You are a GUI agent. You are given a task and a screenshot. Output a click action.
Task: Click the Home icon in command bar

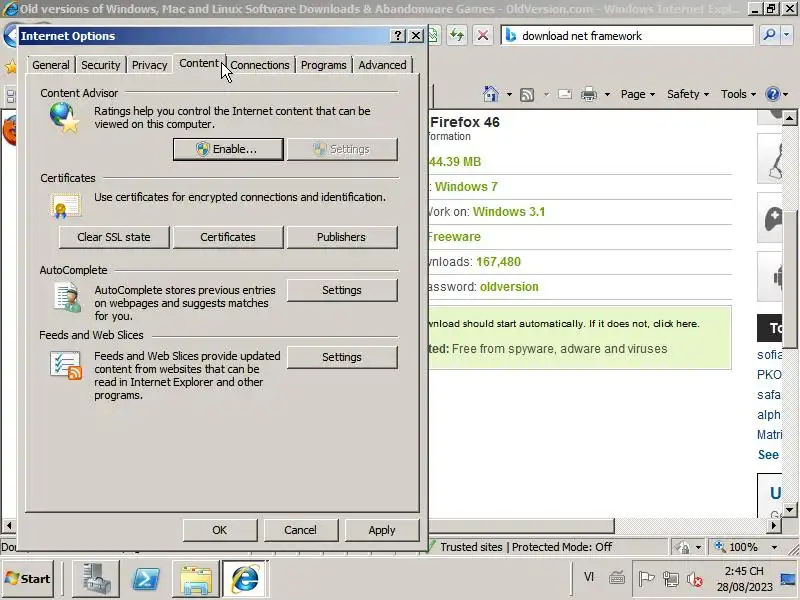[491, 94]
